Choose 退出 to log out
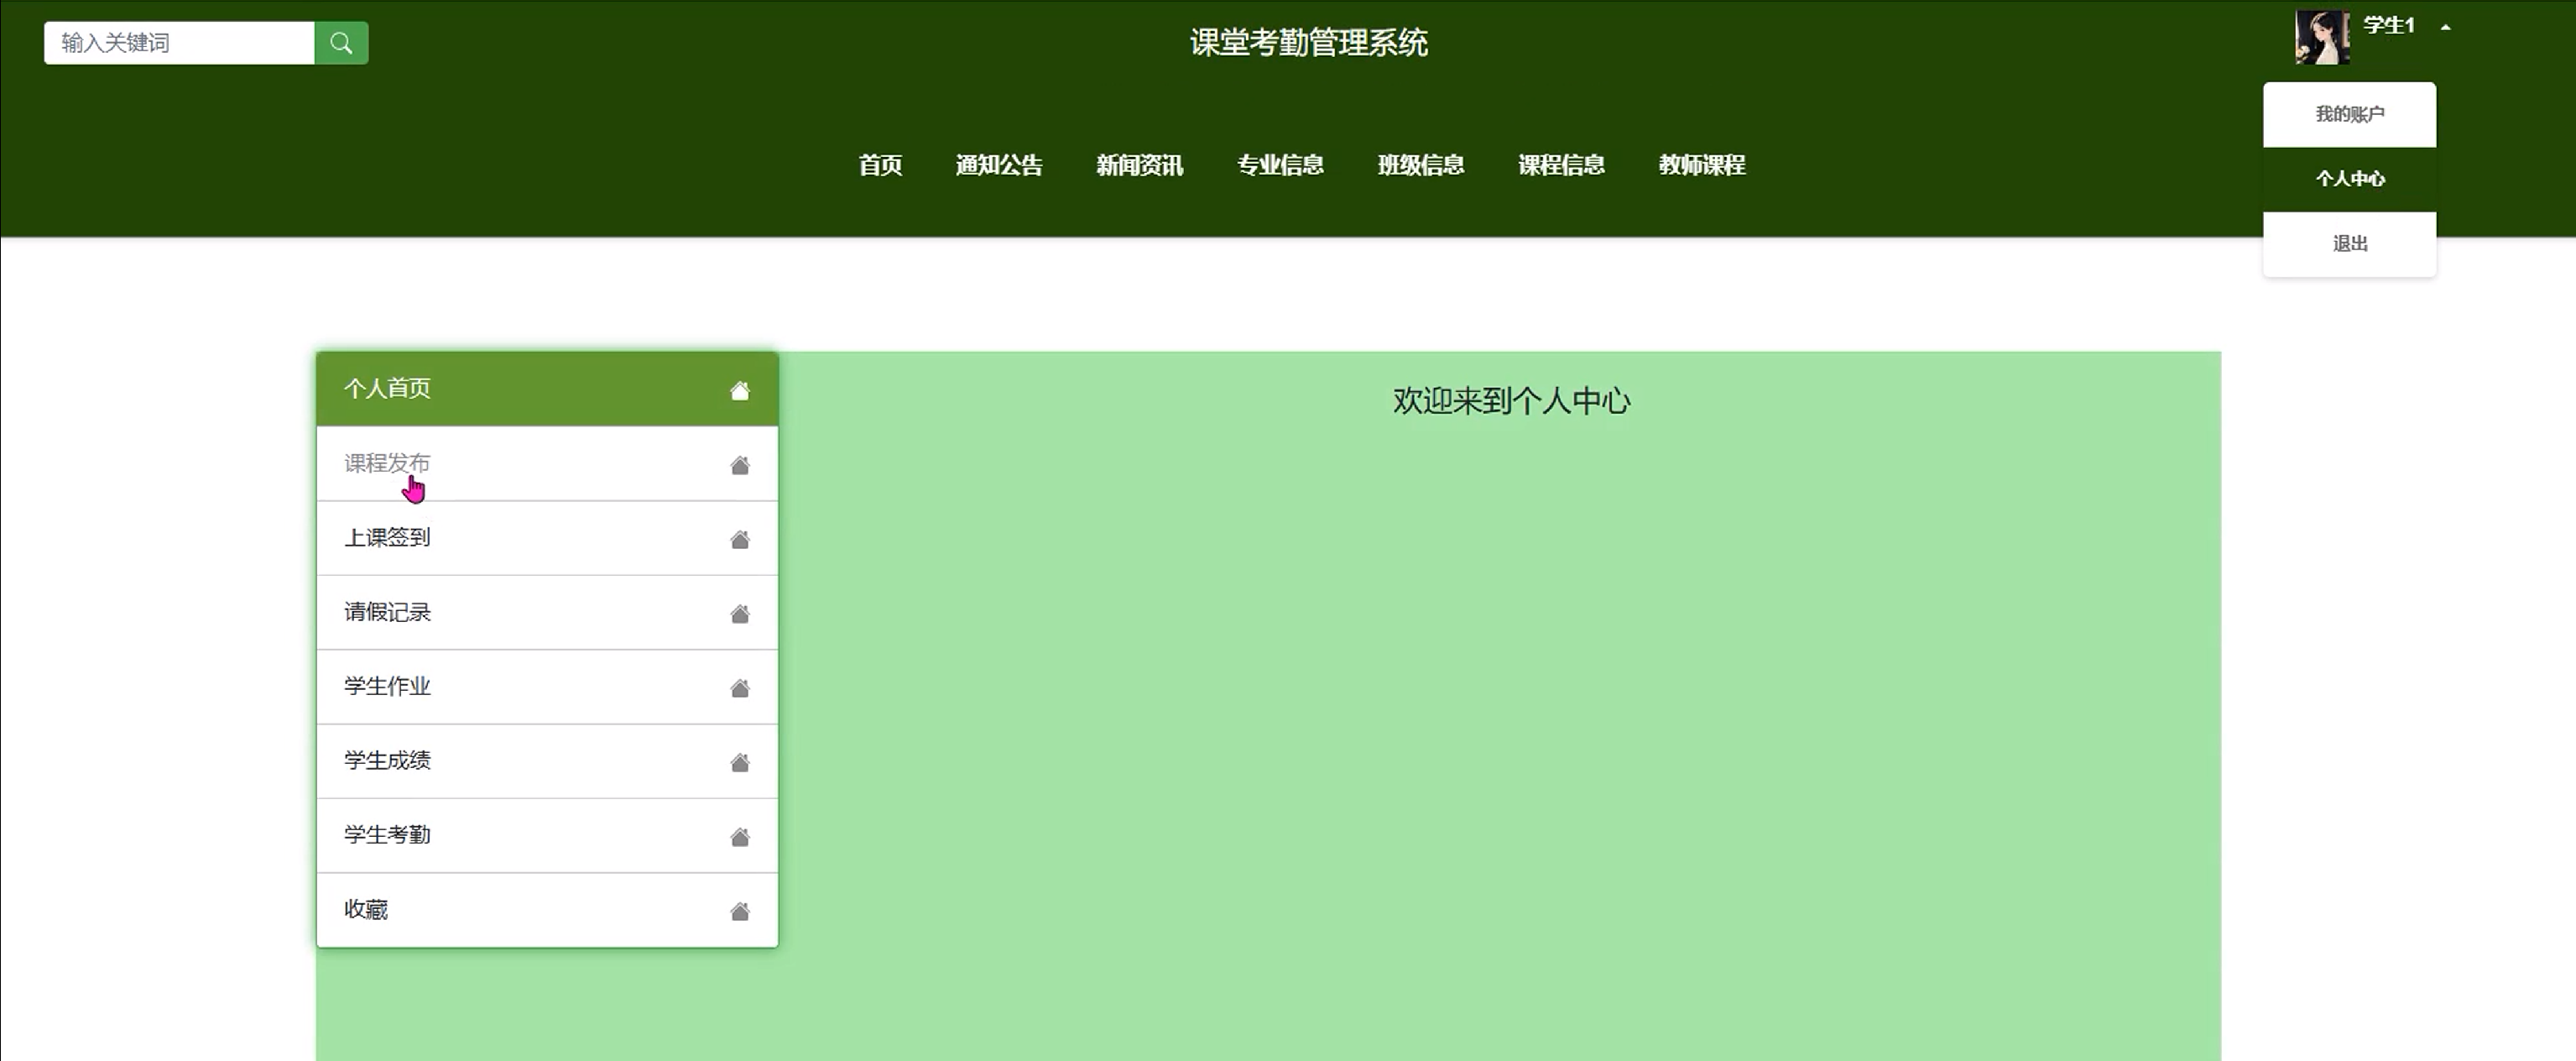2576x1061 pixels. point(2349,244)
